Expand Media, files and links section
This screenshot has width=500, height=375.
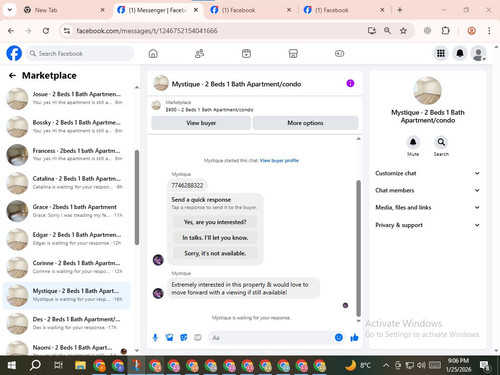pos(427,207)
